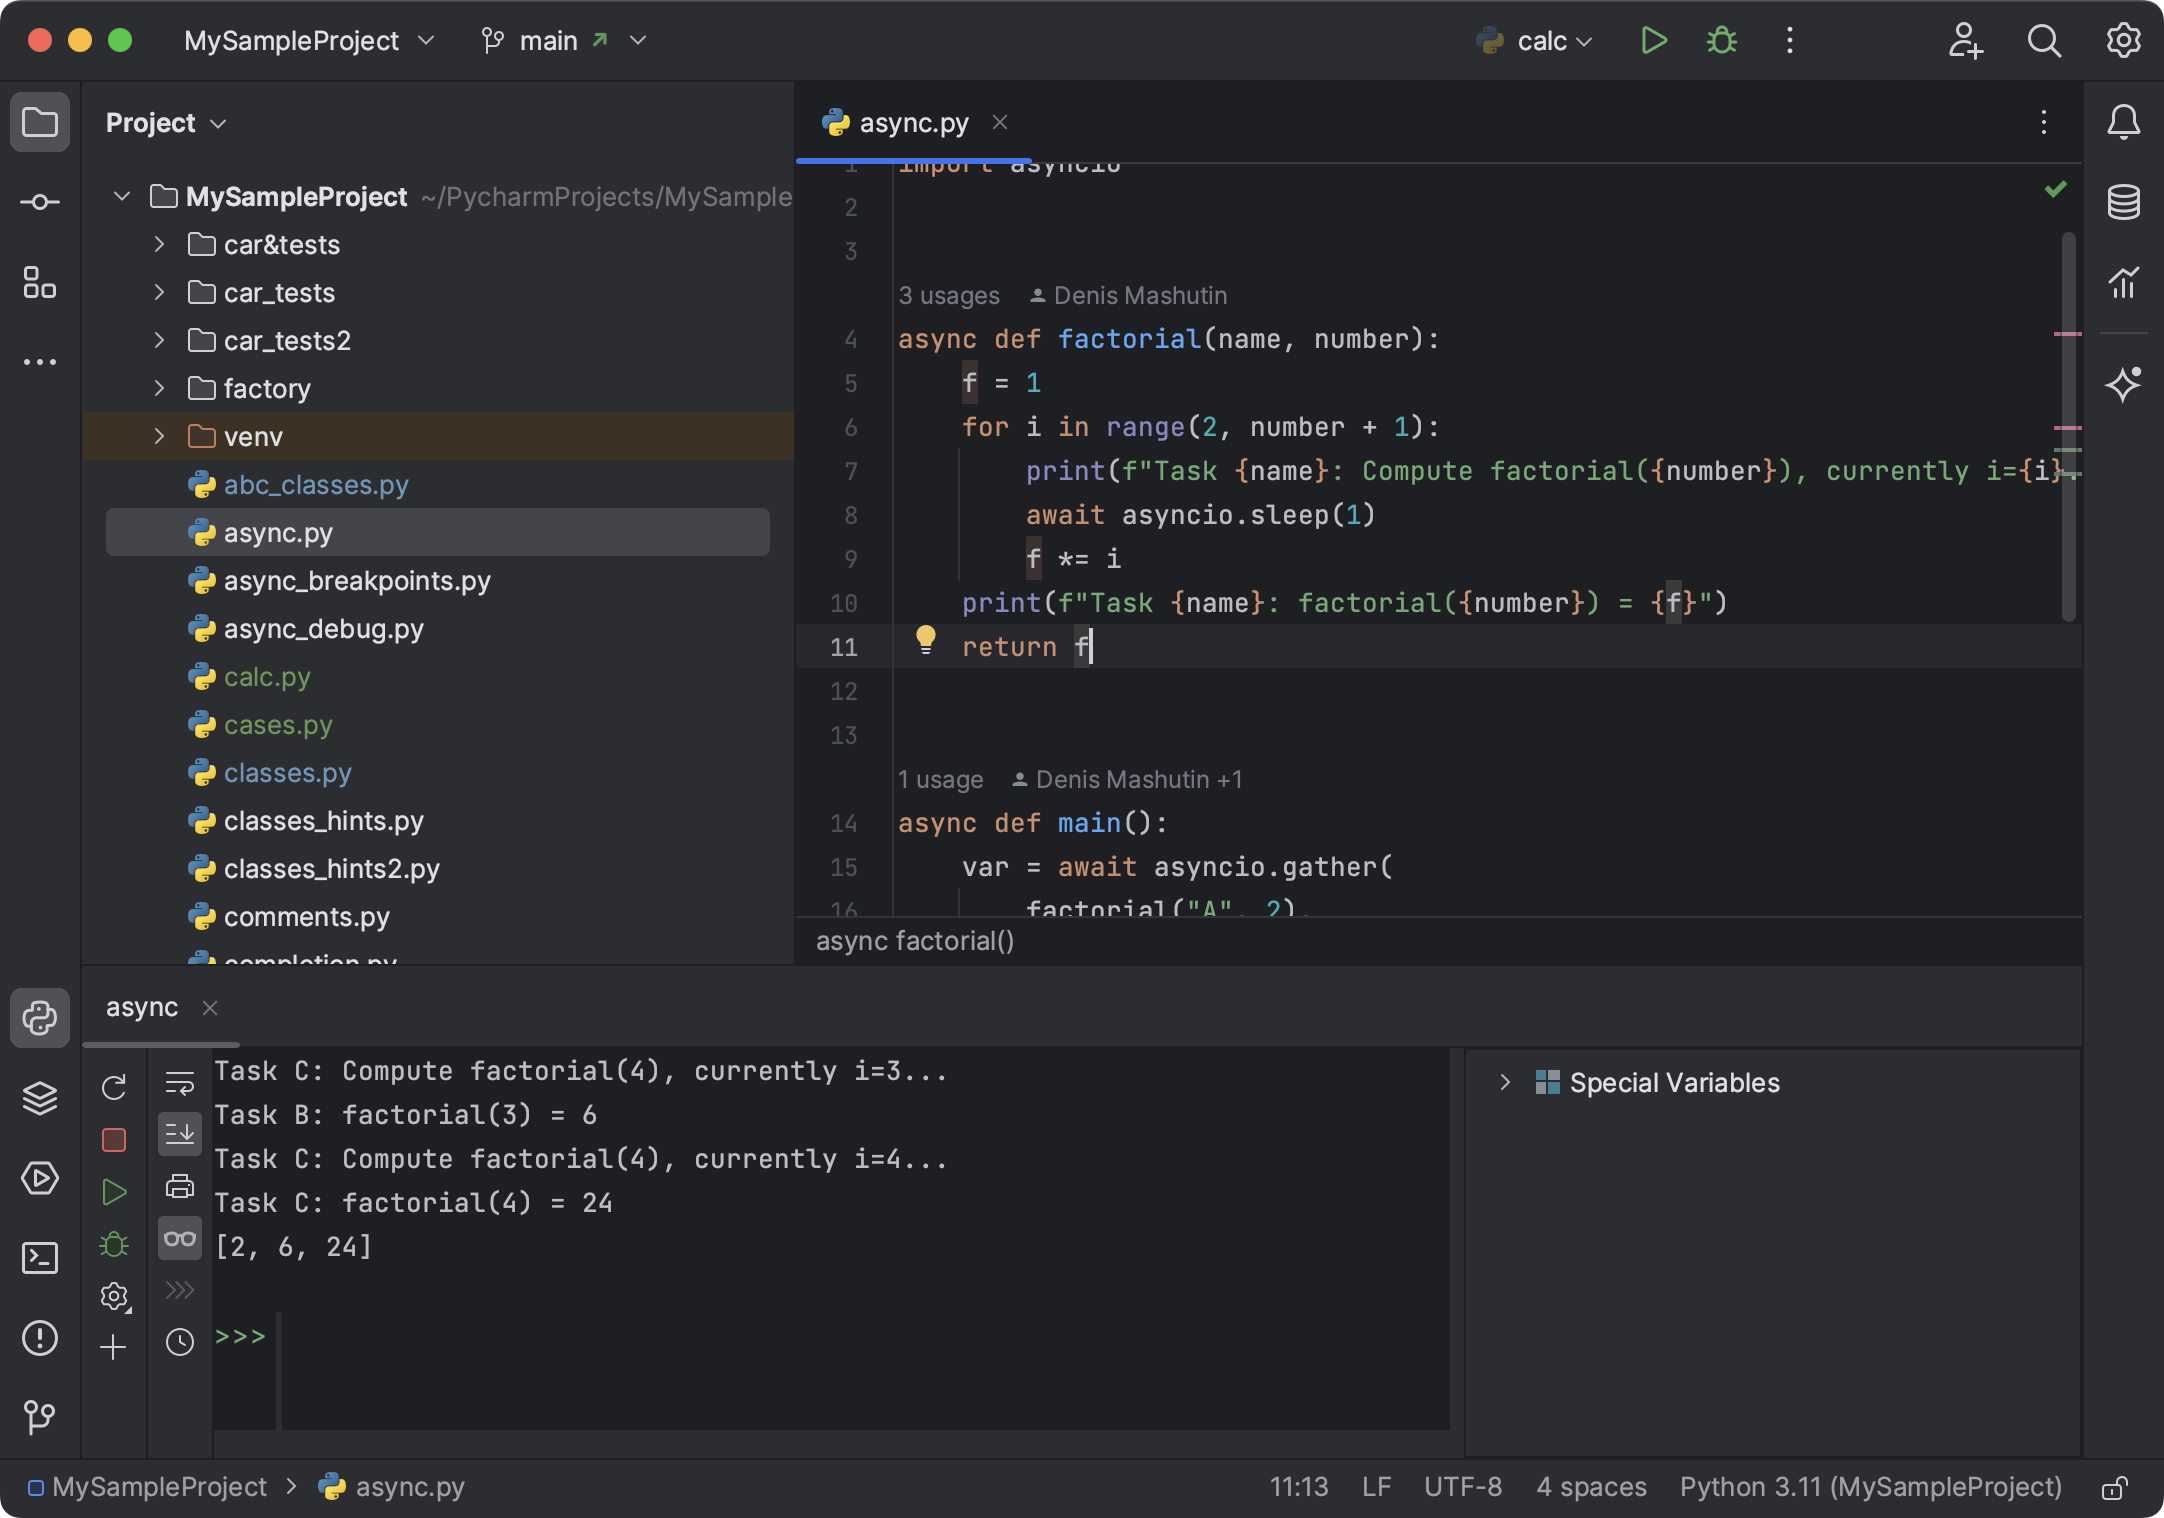Click the 11:13 position indicator in status bar
This screenshot has height=1518, width=2164.
(x=1298, y=1487)
